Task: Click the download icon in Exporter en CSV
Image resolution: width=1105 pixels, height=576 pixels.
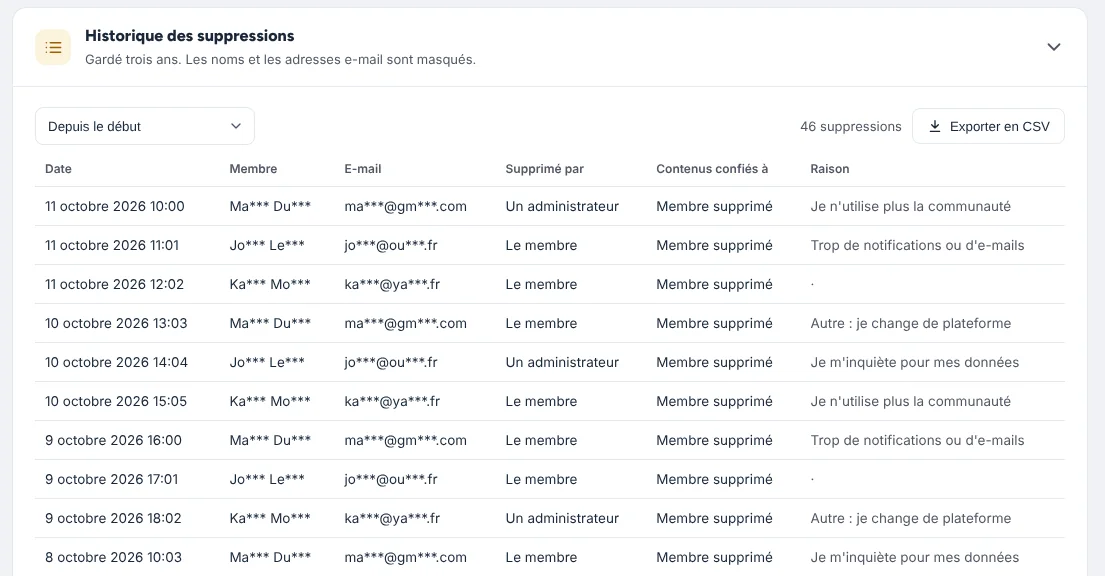Action: [934, 126]
